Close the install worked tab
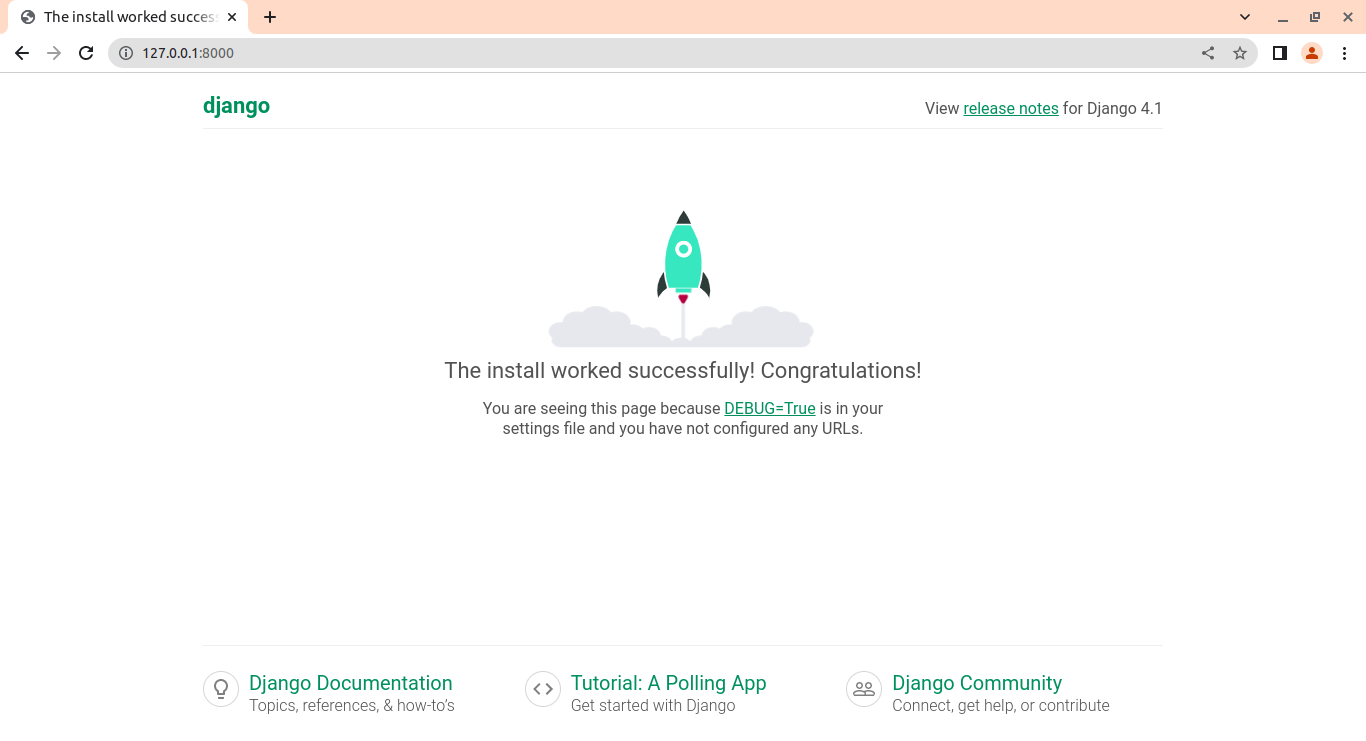Viewport: 1366px width, 741px height. 232,17
